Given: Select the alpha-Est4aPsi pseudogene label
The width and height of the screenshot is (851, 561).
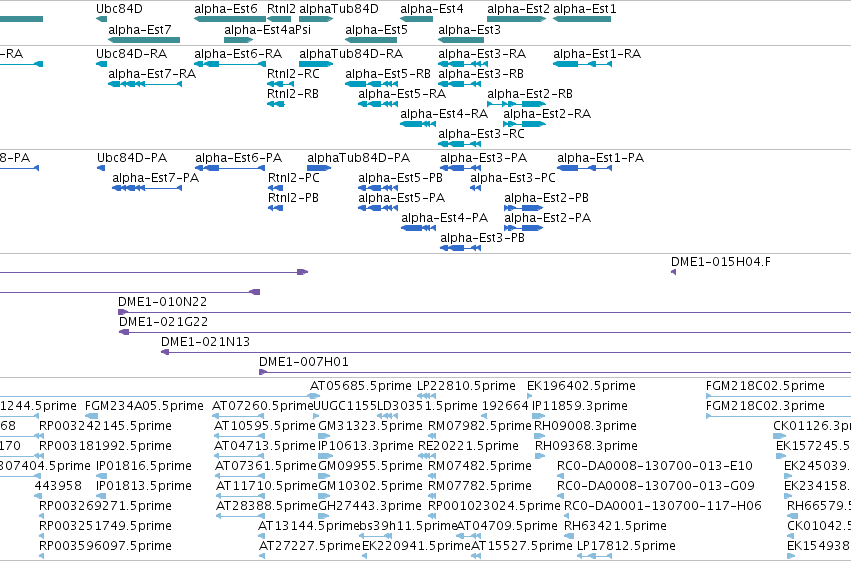Looking at the screenshot, I should (268, 30).
